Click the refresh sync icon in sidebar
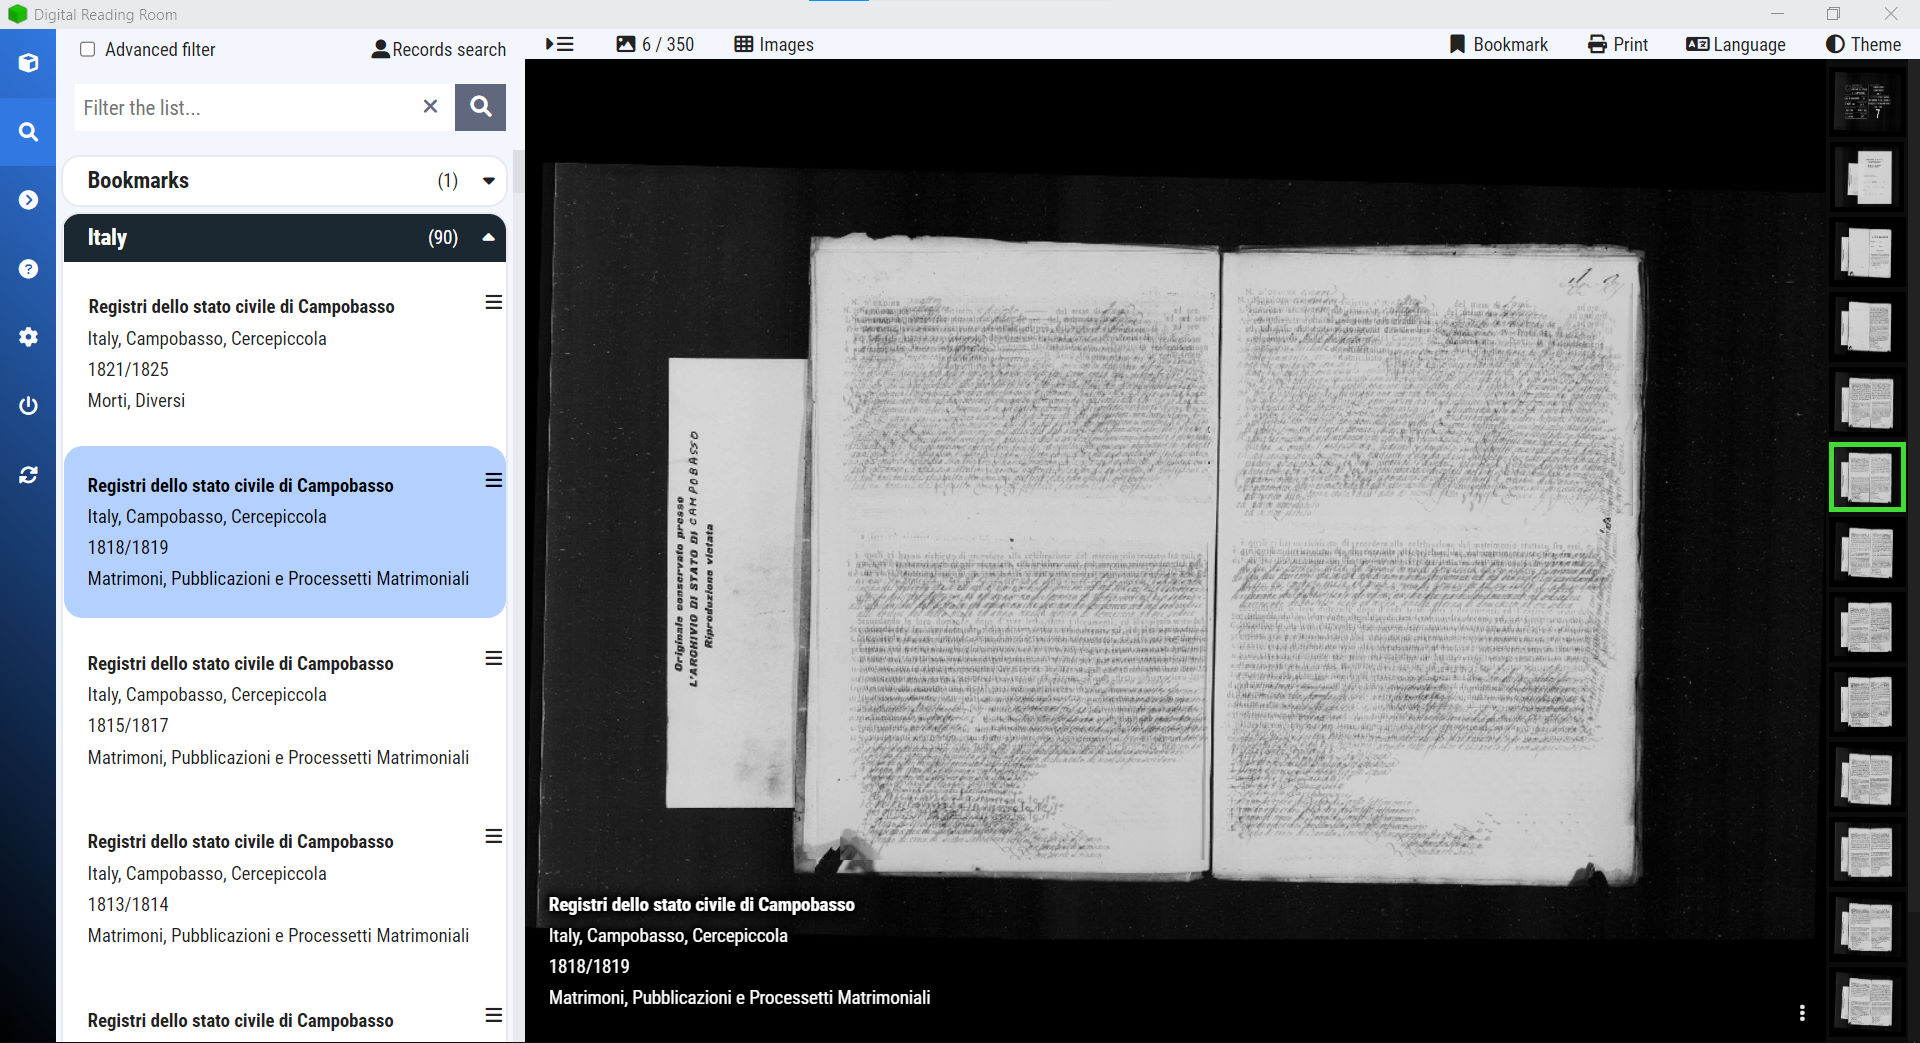The width and height of the screenshot is (1920, 1043). click(x=28, y=475)
